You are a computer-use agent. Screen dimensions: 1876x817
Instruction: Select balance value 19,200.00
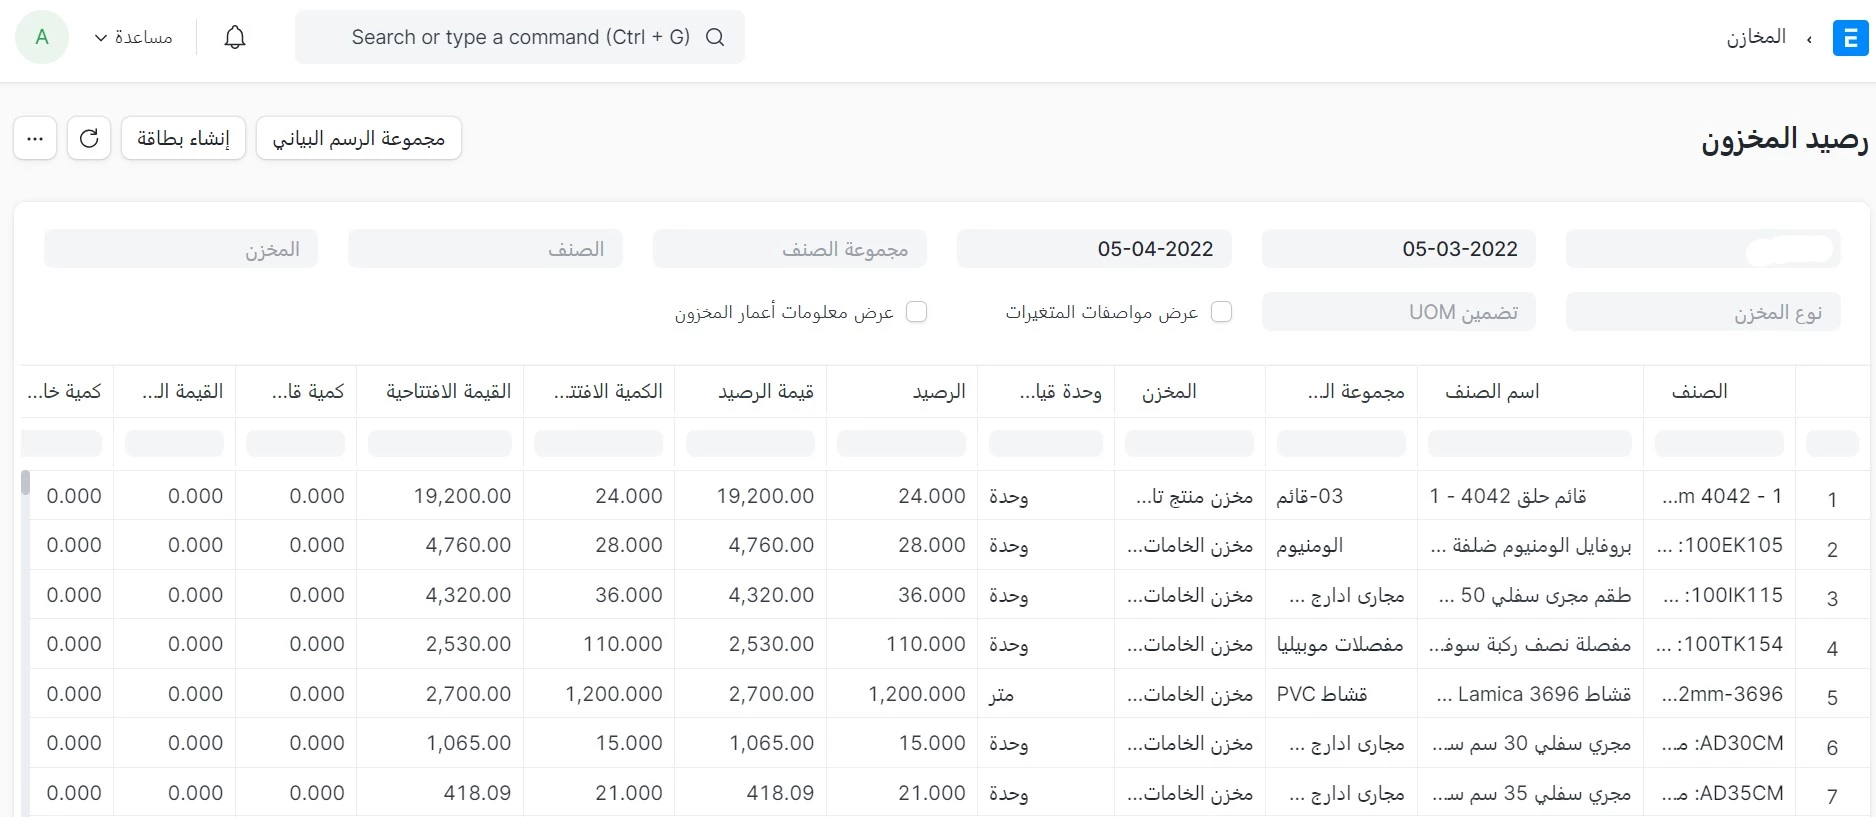click(750, 496)
